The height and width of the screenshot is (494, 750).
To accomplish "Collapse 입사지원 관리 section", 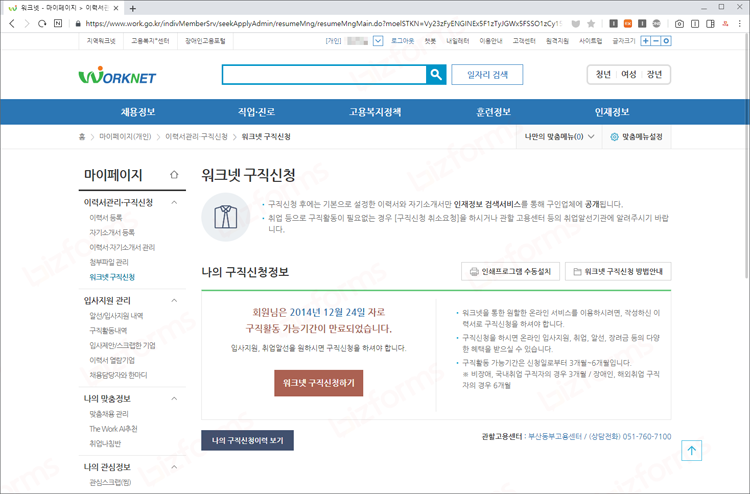I will click(x=174, y=301).
